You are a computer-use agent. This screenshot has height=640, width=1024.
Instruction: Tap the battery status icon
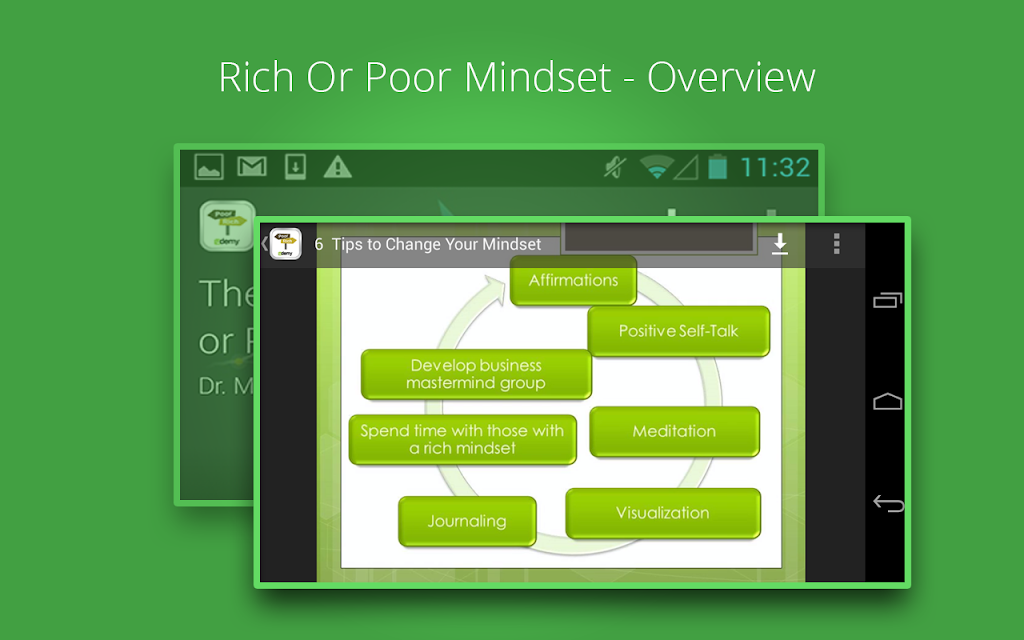point(718,167)
